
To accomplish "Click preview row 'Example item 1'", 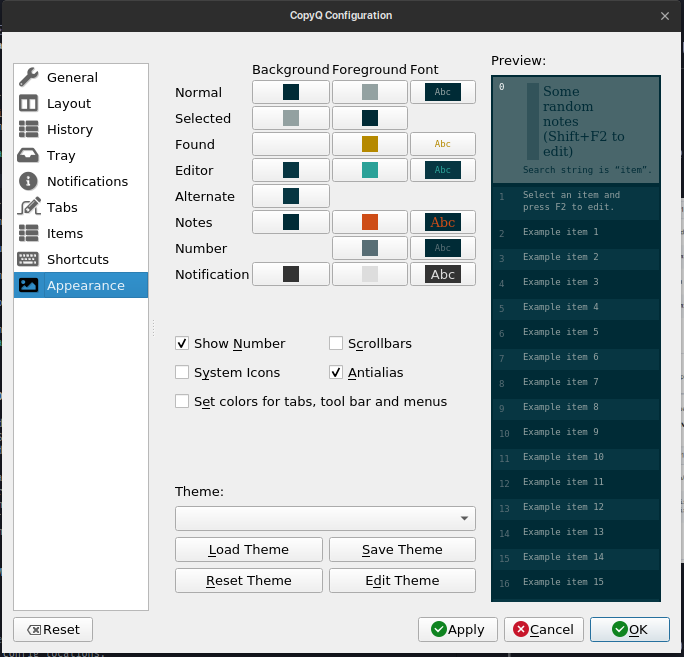I will (x=576, y=232).
